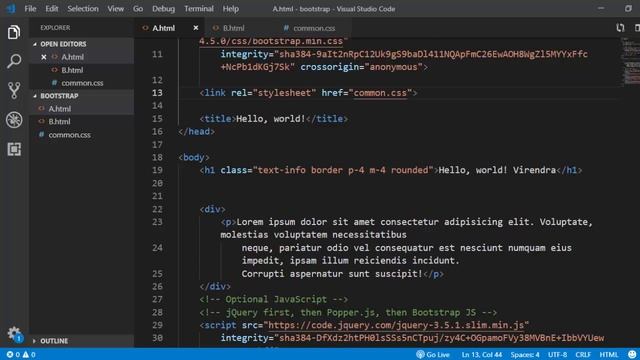Open the Explorer view in activity bar
The height and width of the screenshot is (360, 640).
click(x=14, y=32)
